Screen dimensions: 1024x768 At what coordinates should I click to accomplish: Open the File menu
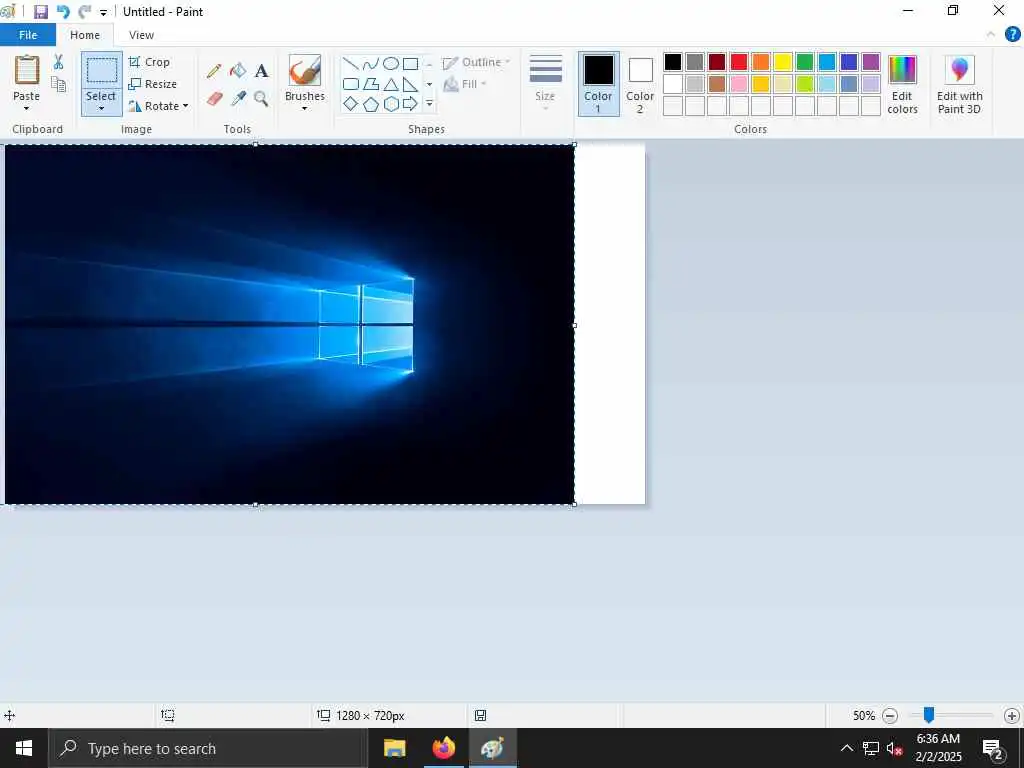(x=28, y=35)
